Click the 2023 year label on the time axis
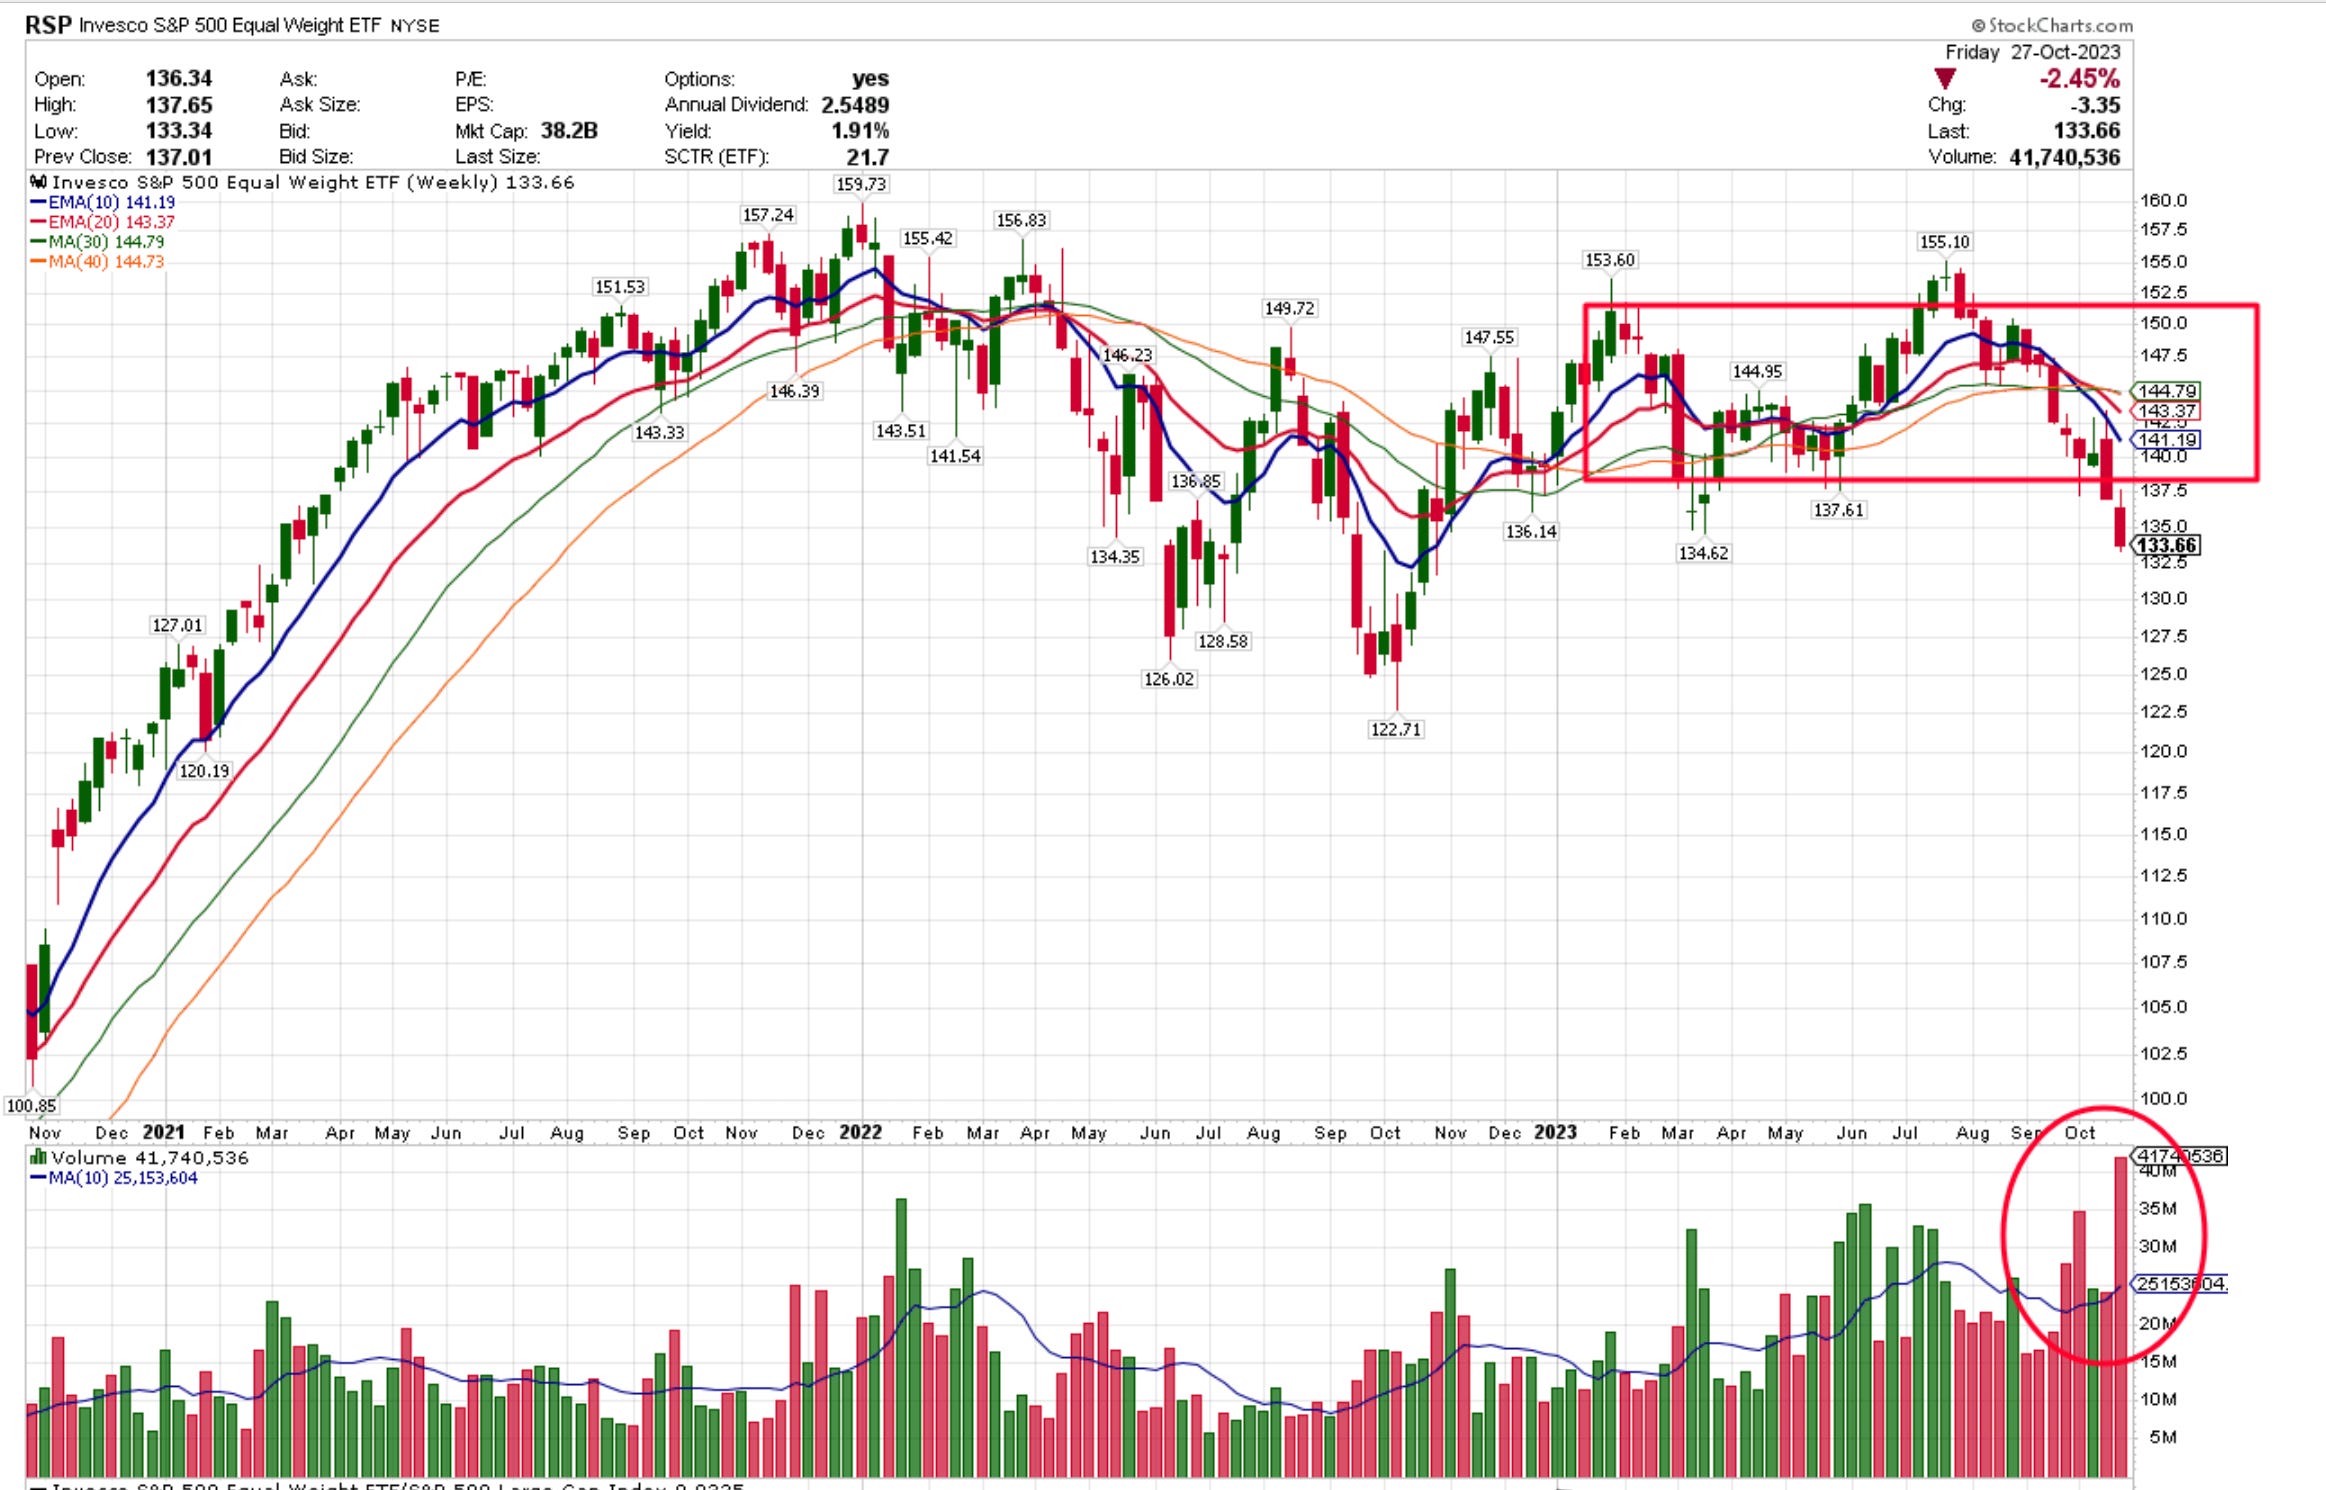The width and height of the screenshot is (2326, 1490). click(1556, 1132)
